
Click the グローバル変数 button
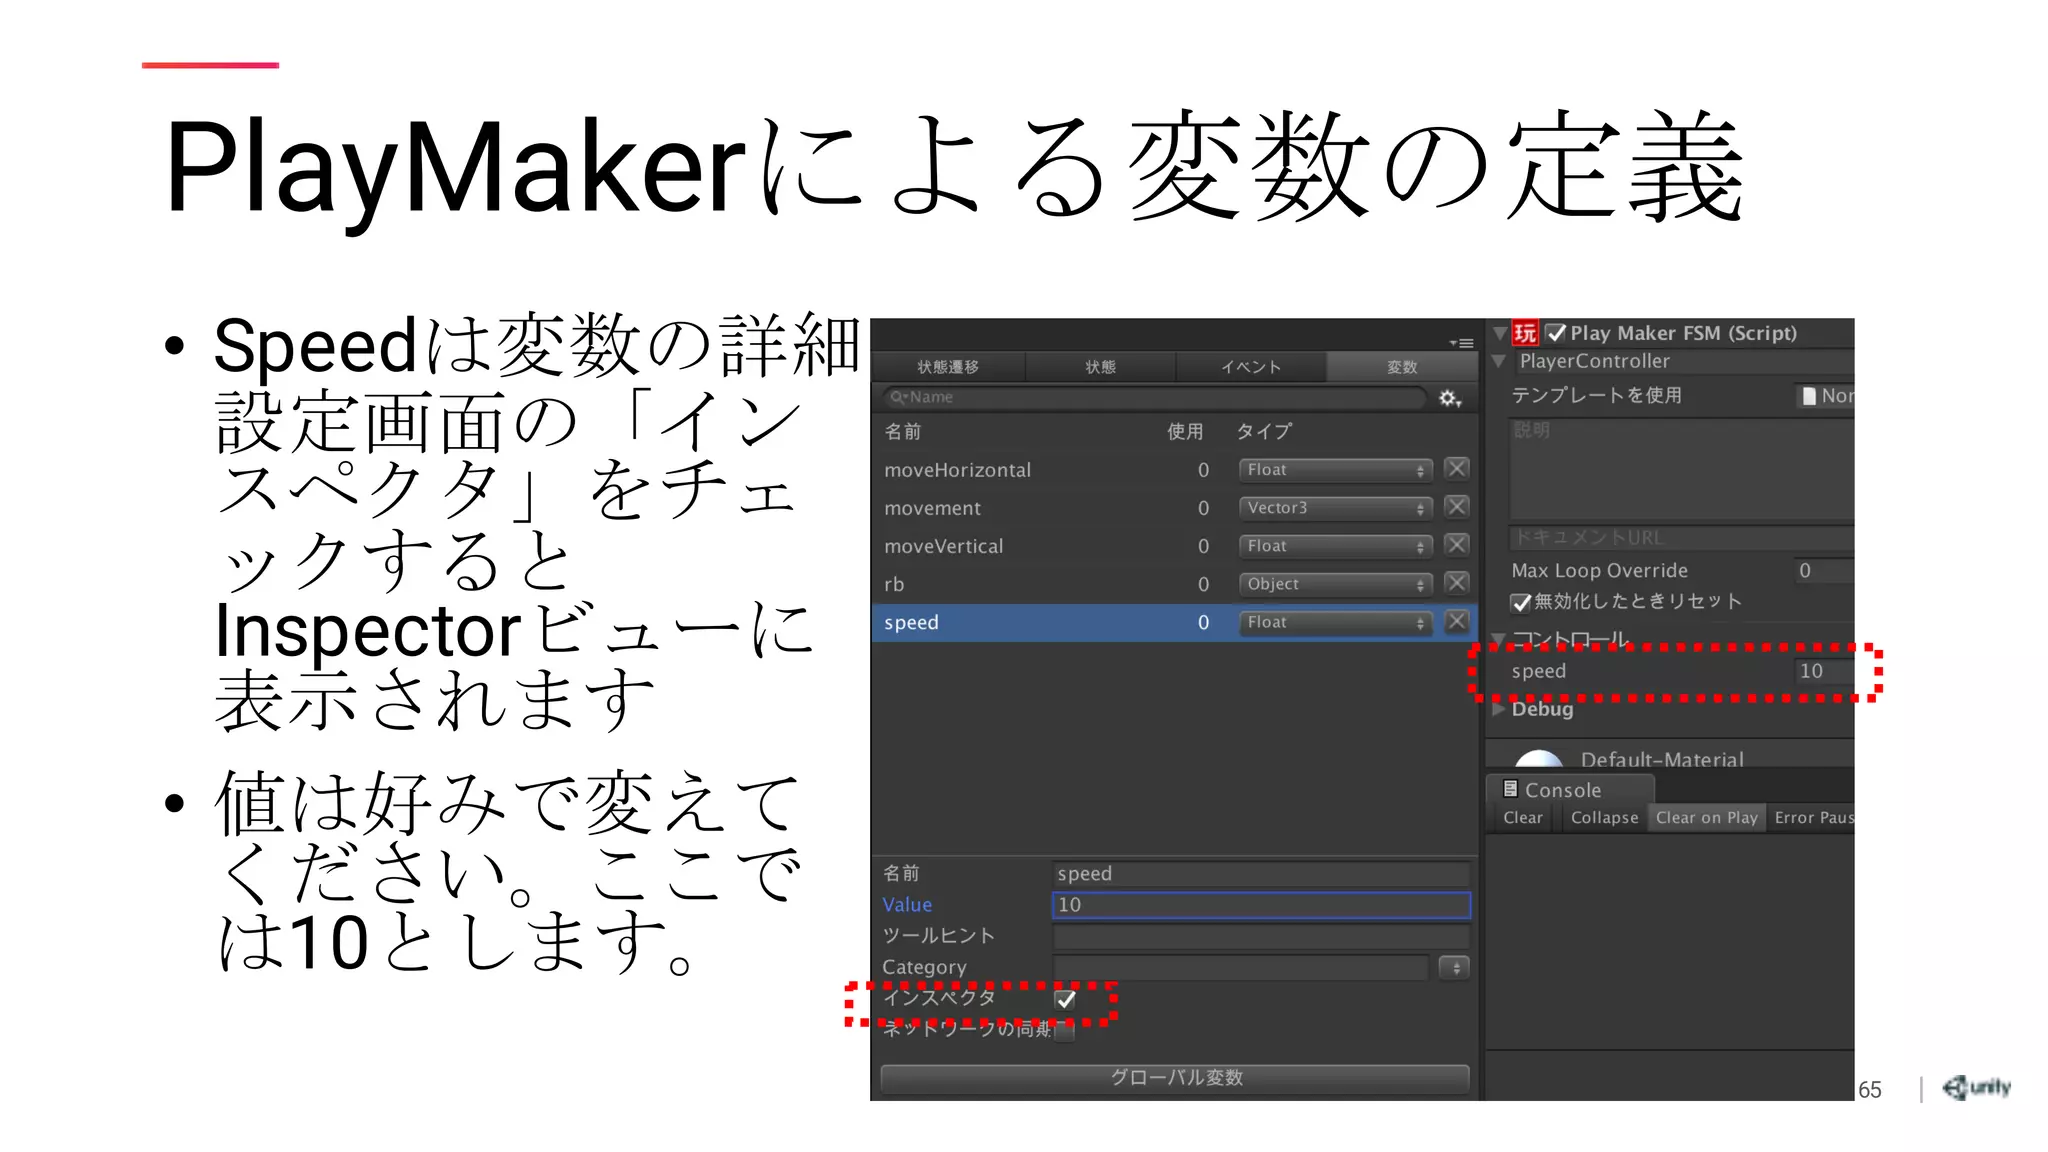[x=1175, y=1078]
